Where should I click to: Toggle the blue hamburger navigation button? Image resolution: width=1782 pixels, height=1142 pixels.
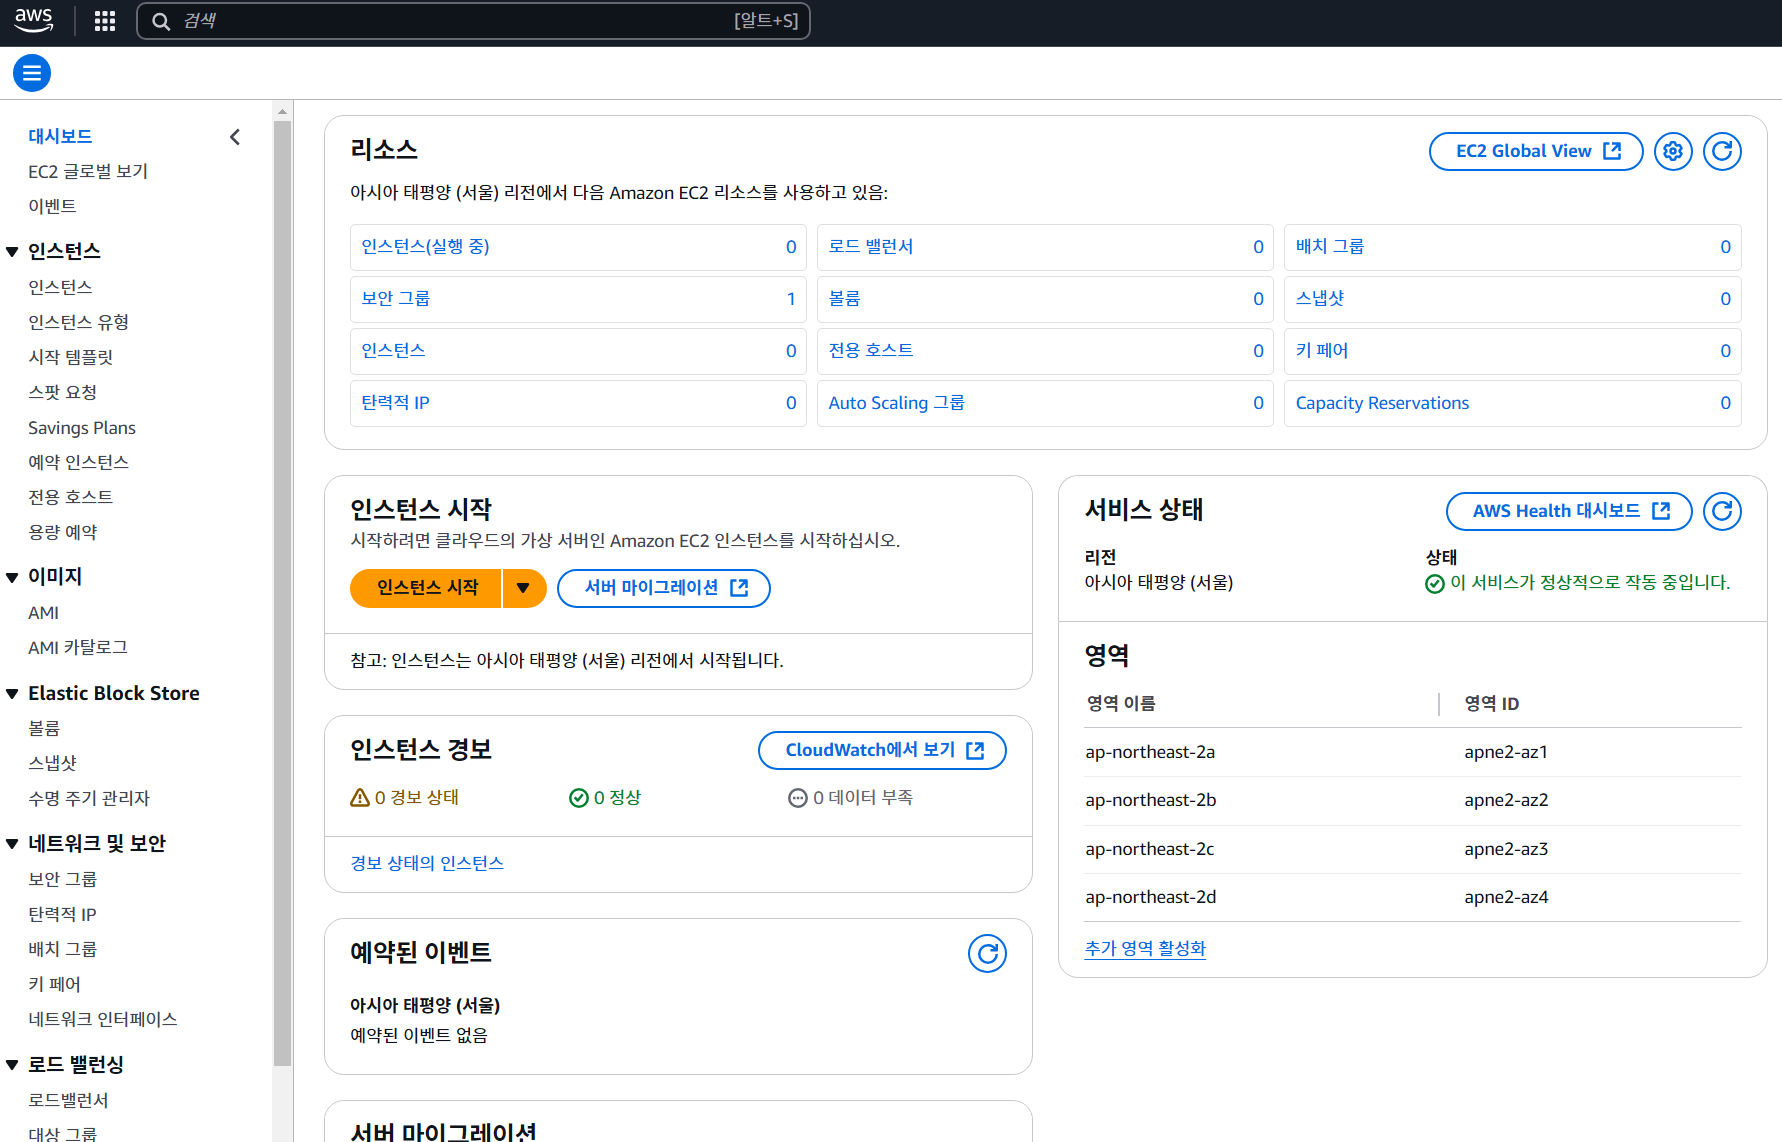32,73
